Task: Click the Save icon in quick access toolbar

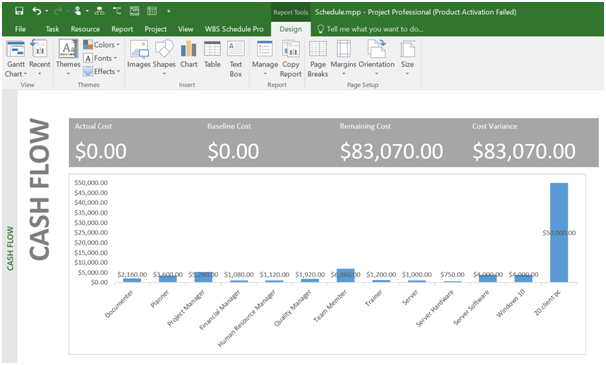Action: pos(19,11)
